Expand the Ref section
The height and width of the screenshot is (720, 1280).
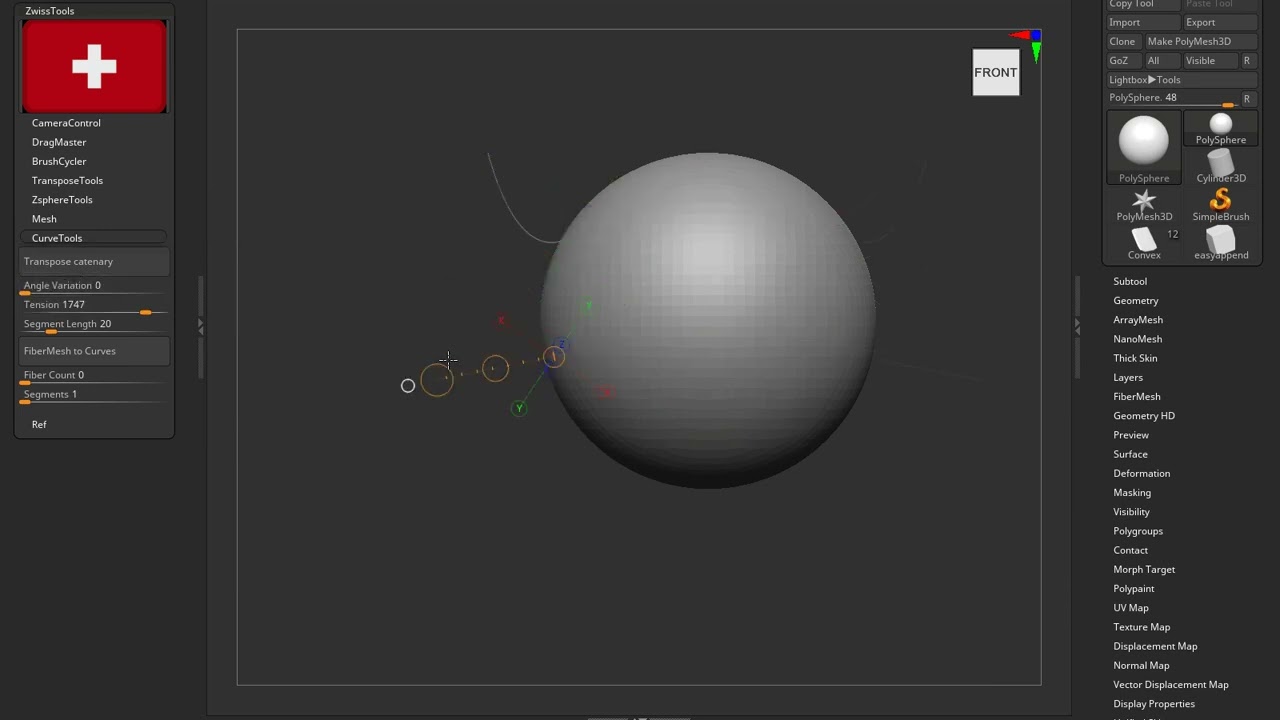coord(39,424)
